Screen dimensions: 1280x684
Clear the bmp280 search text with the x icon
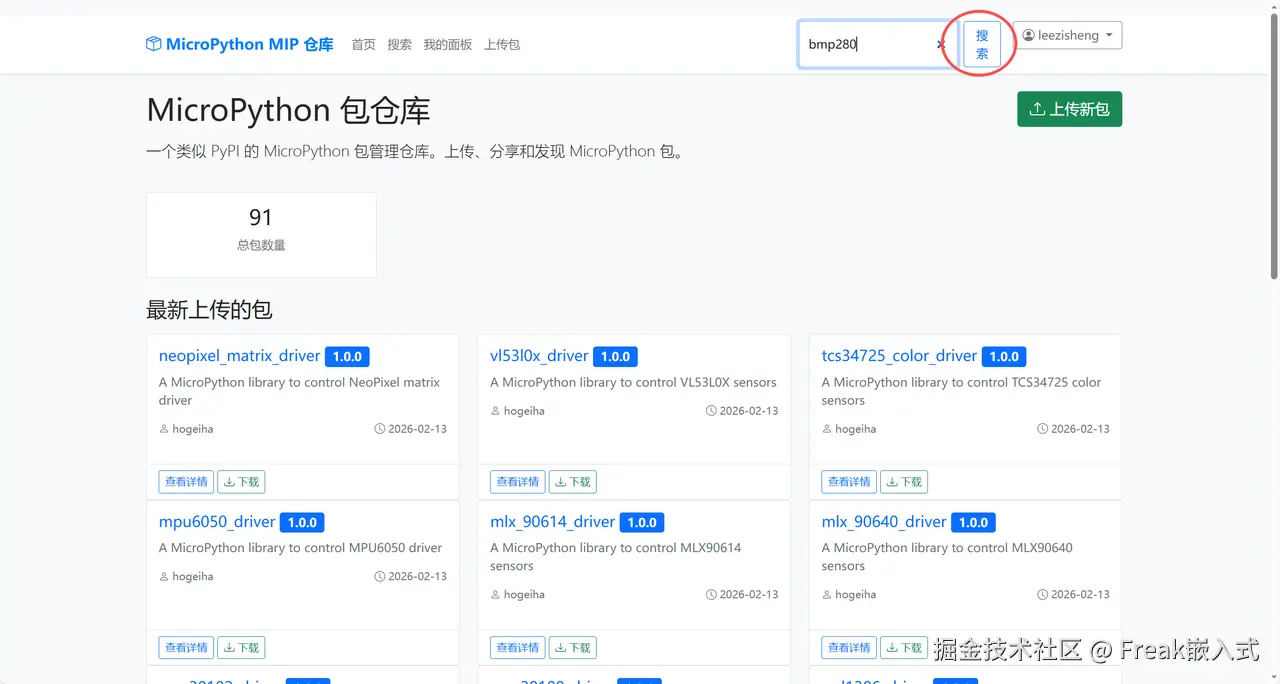tap(940, 44)
